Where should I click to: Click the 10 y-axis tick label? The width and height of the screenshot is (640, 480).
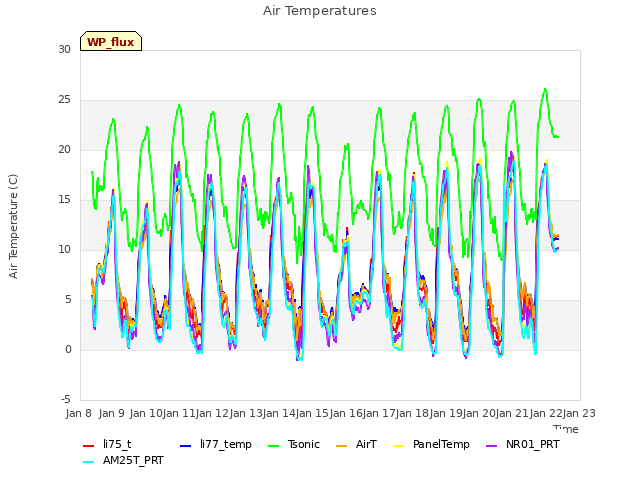(x=64, y=249)
